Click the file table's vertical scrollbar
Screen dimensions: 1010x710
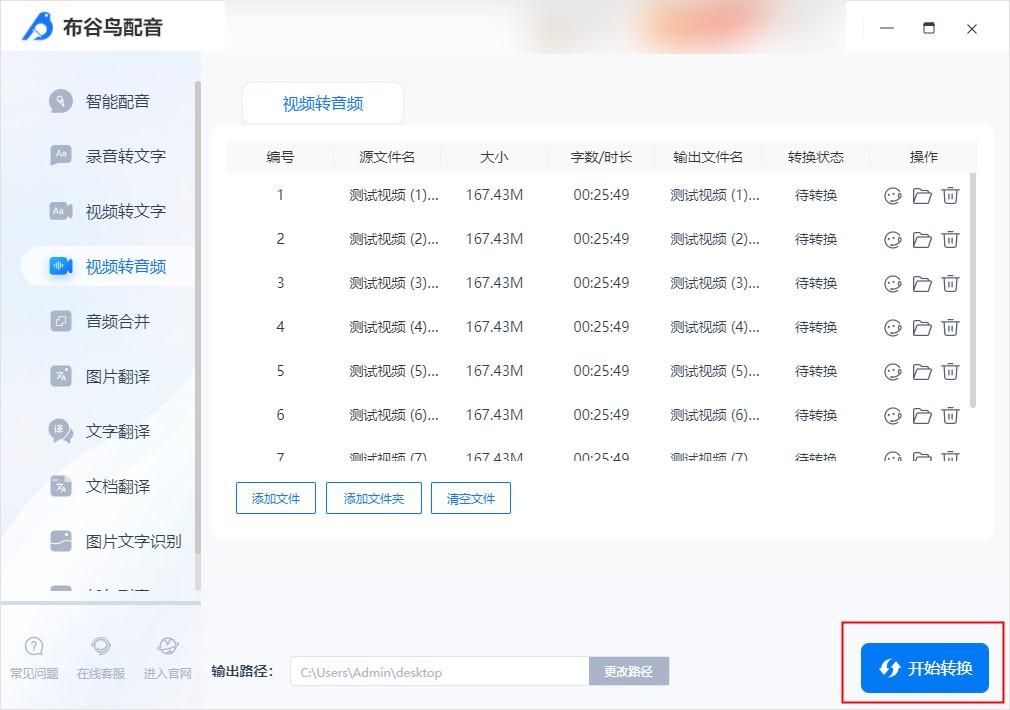pyautogui.click(x=973, y=290)
